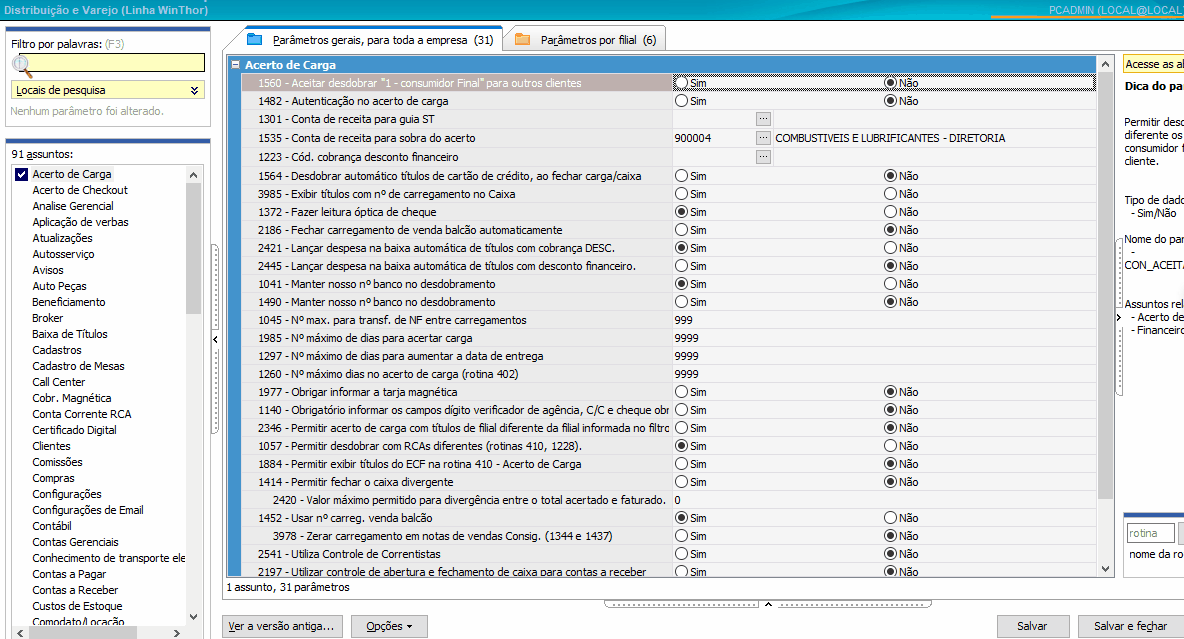Image resolution: width=1184 pixels, height=639 pixels.
Task: Open Baixa de Títulos subject
Action: (69, 334)
